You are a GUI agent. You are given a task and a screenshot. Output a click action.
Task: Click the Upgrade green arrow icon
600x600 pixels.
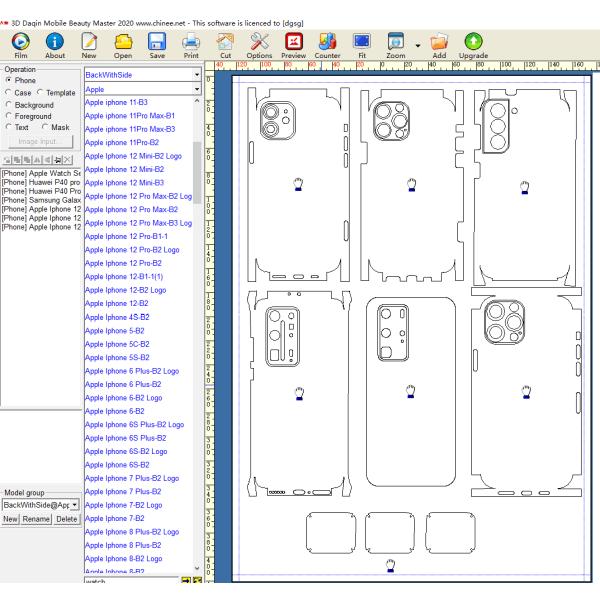point(474,39)
